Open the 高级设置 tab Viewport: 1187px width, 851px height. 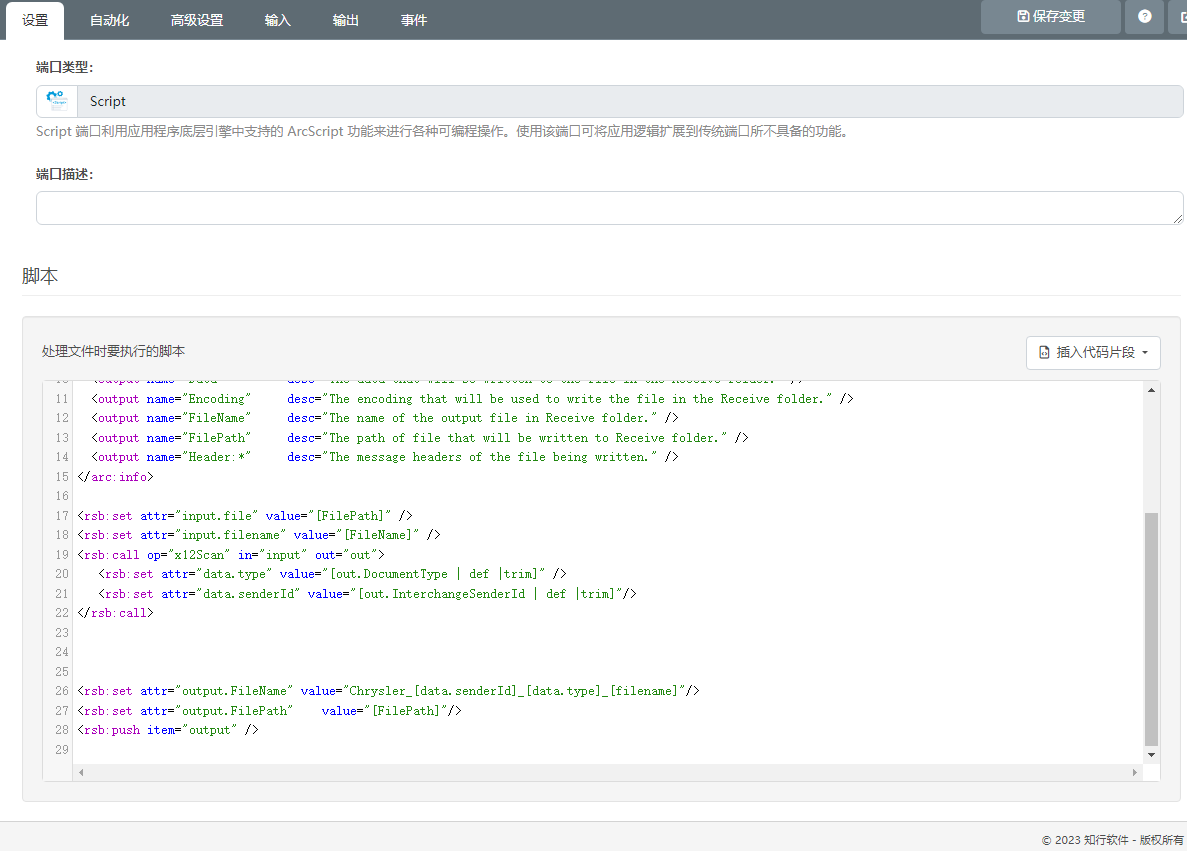pos(197,20)
